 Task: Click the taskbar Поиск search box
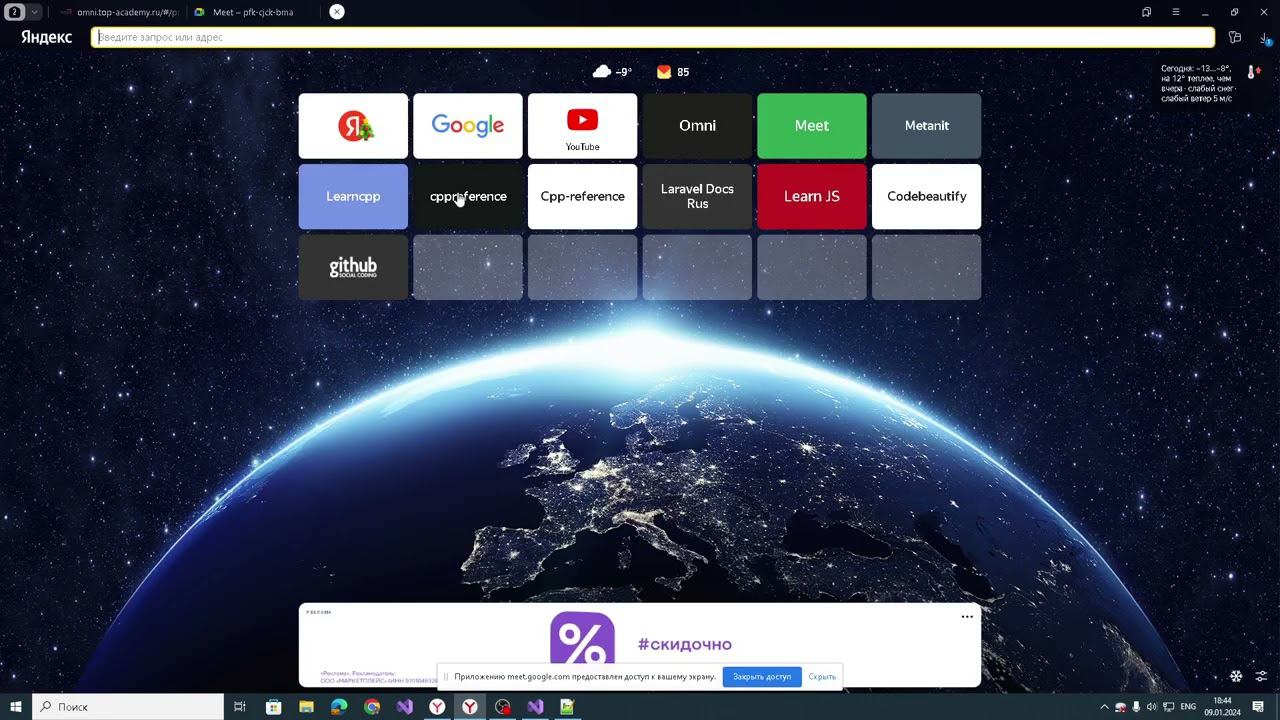click(128, 707)
